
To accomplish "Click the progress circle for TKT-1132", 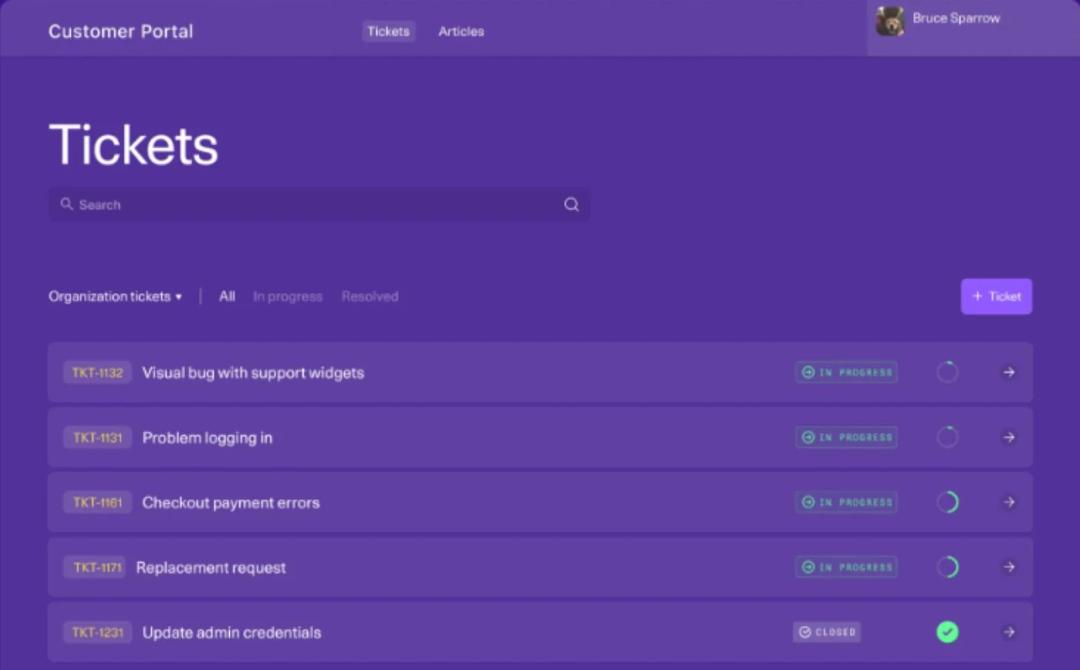I will [947, 373].
